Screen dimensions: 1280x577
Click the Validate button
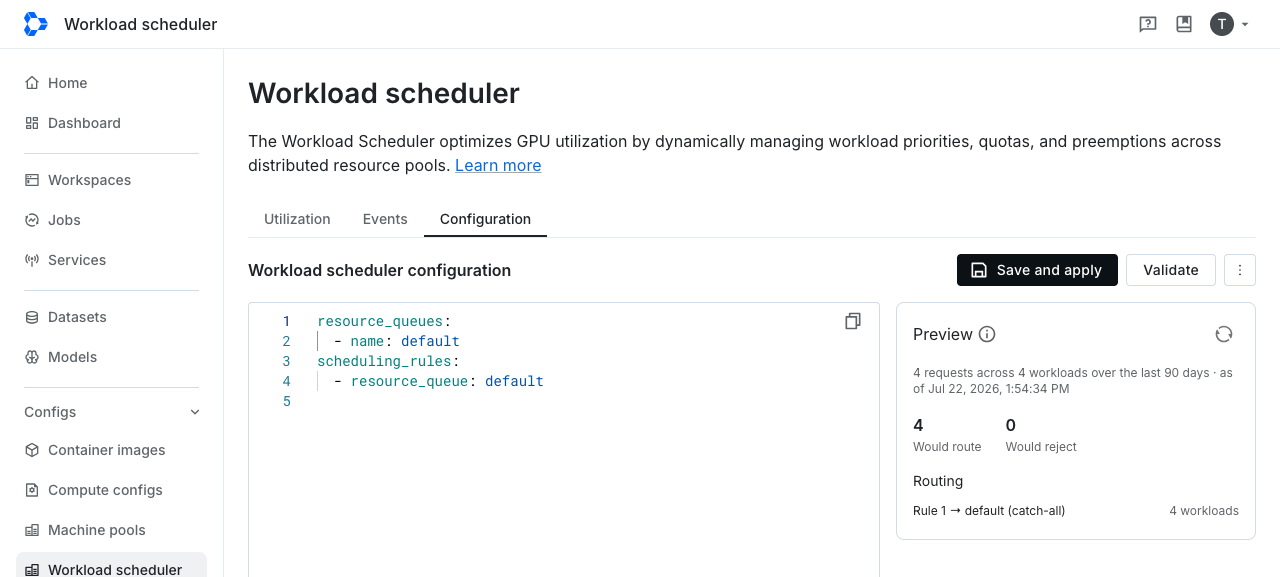pyautogui.click(x=1171, y=270)
